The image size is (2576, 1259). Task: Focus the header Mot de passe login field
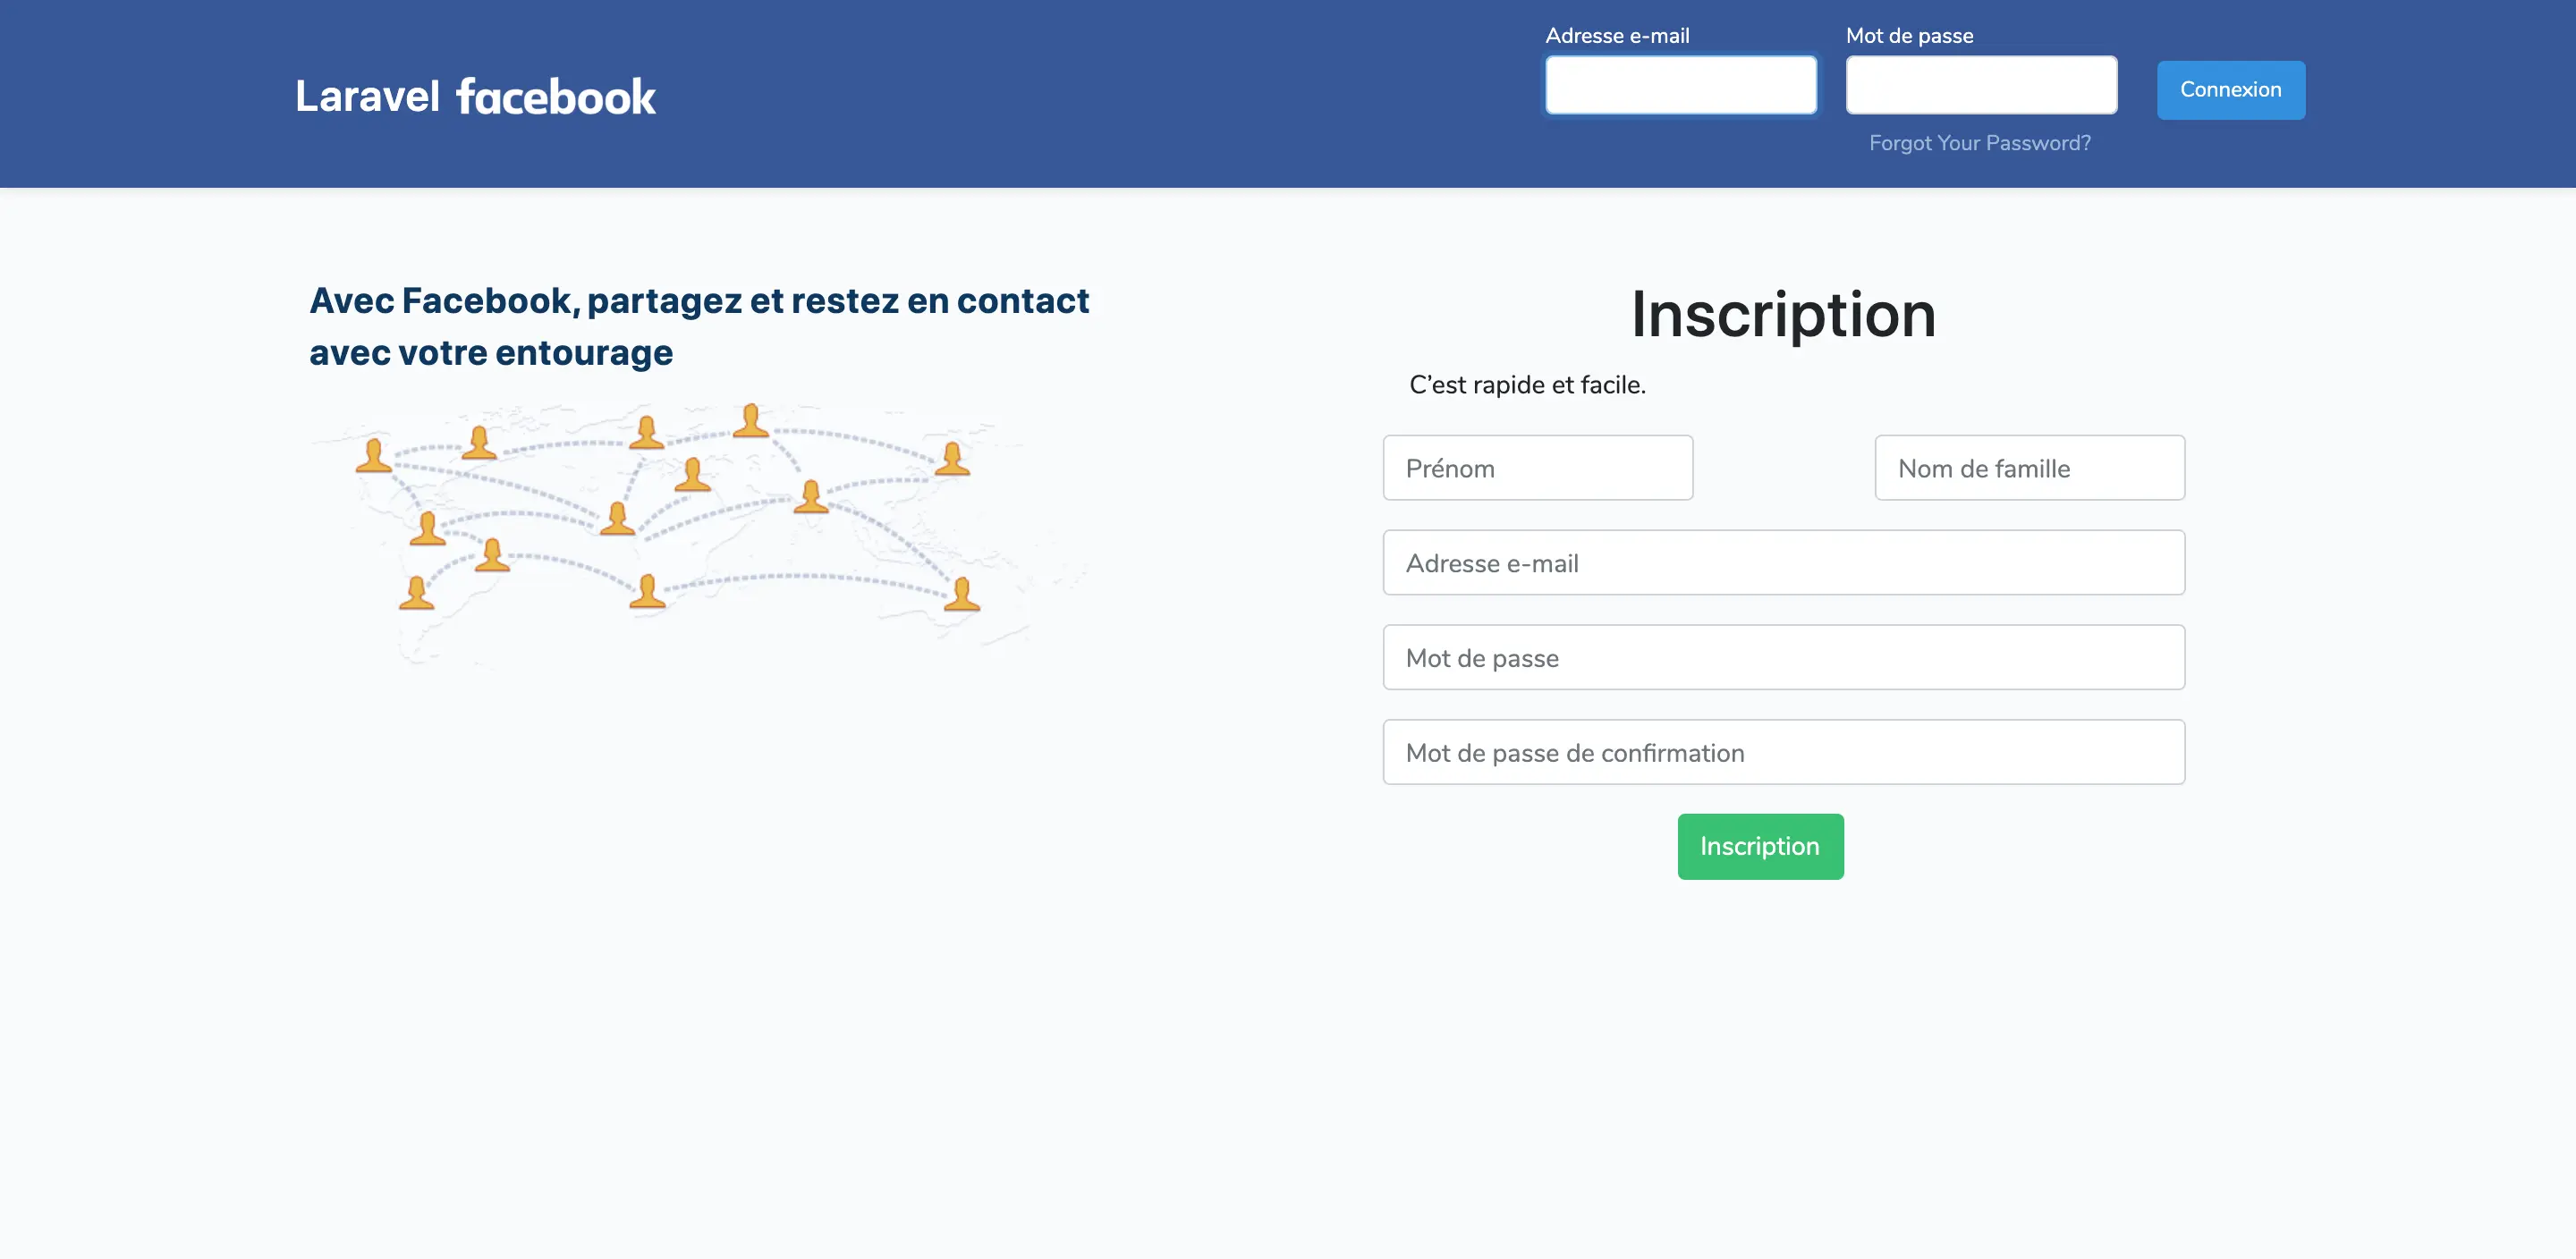[x=1980, y=85]
